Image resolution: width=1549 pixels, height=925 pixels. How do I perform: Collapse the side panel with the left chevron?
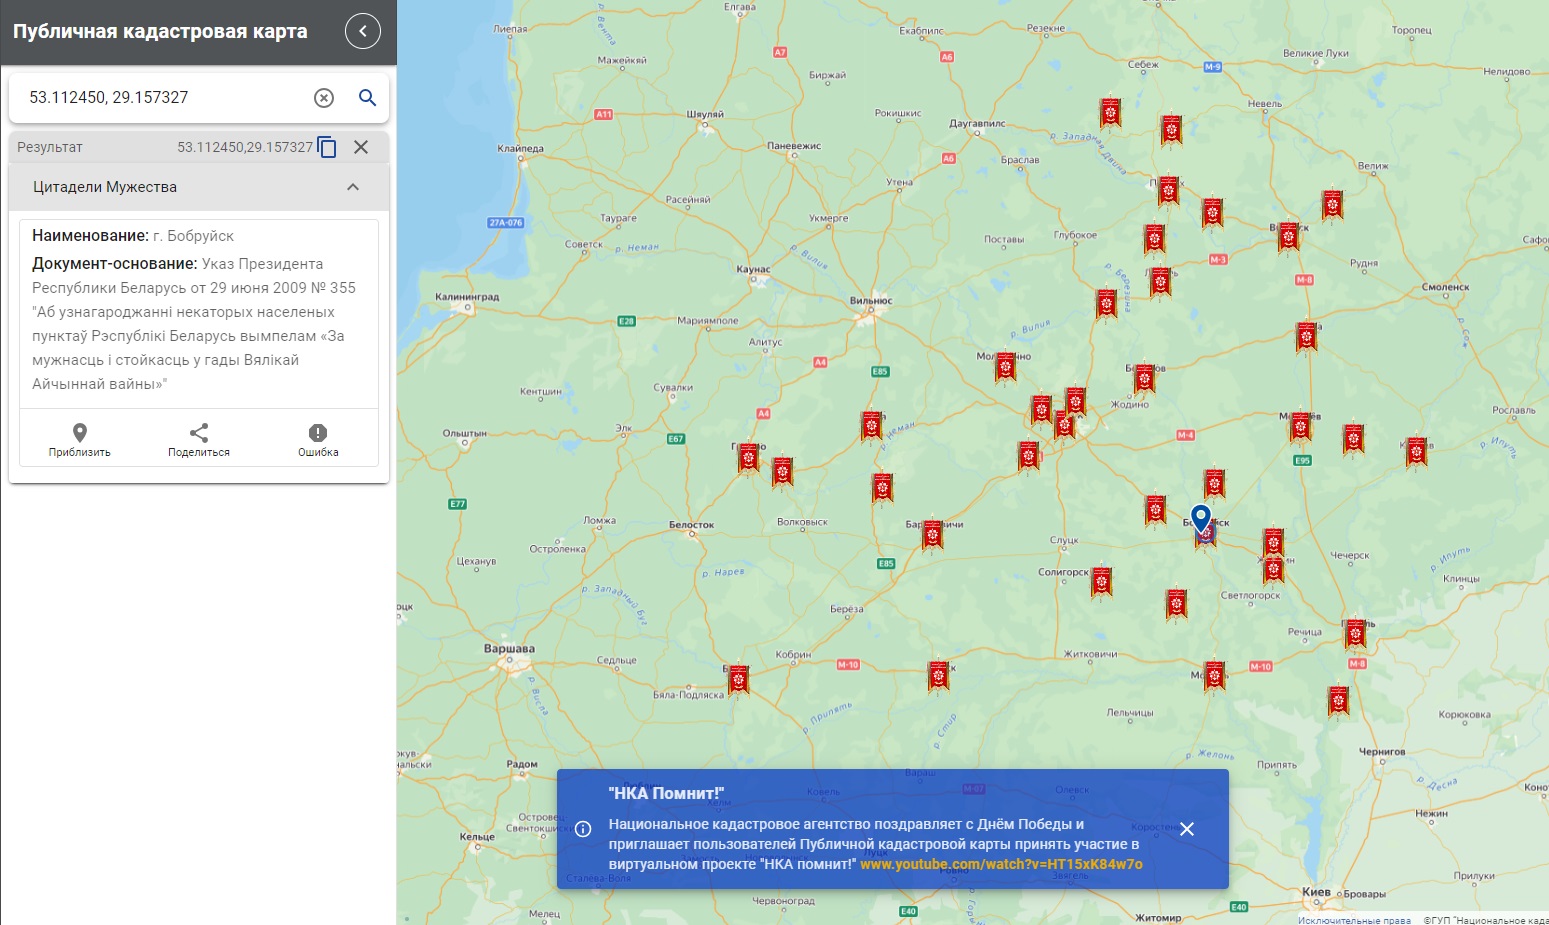(x=363, y=31)
